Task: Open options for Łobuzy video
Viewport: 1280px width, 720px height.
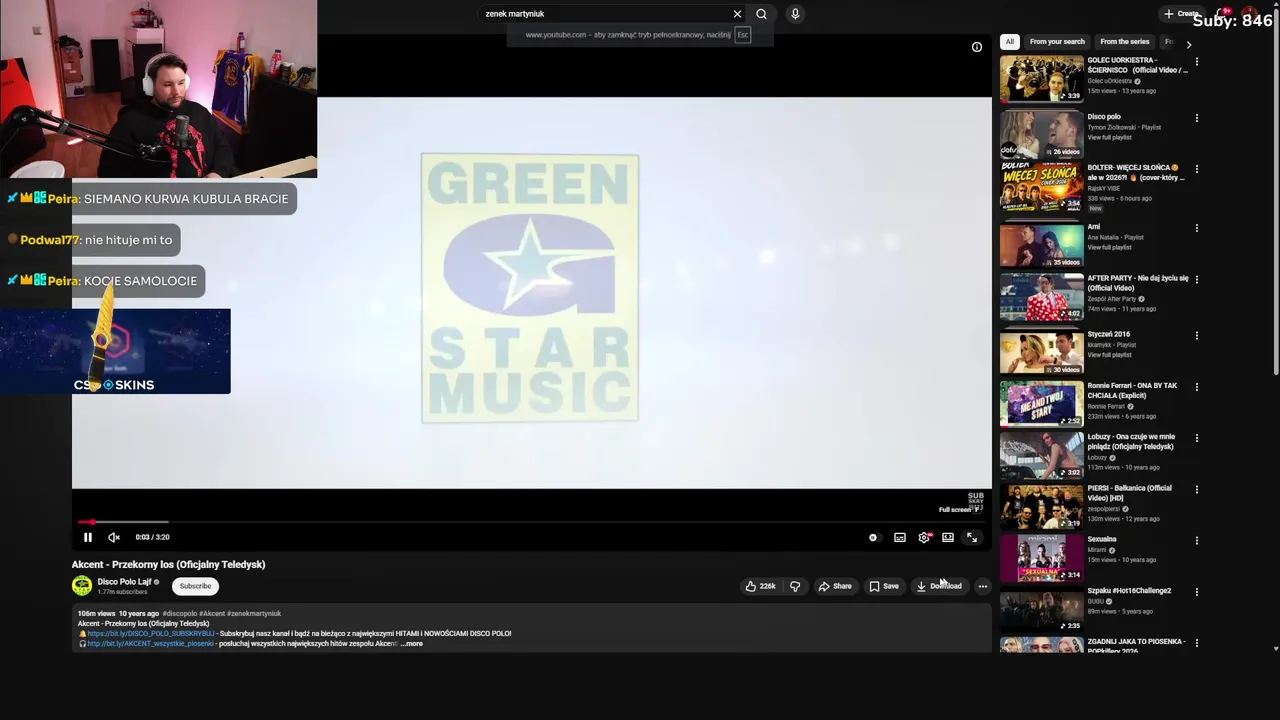Action: coord(1197,438)
